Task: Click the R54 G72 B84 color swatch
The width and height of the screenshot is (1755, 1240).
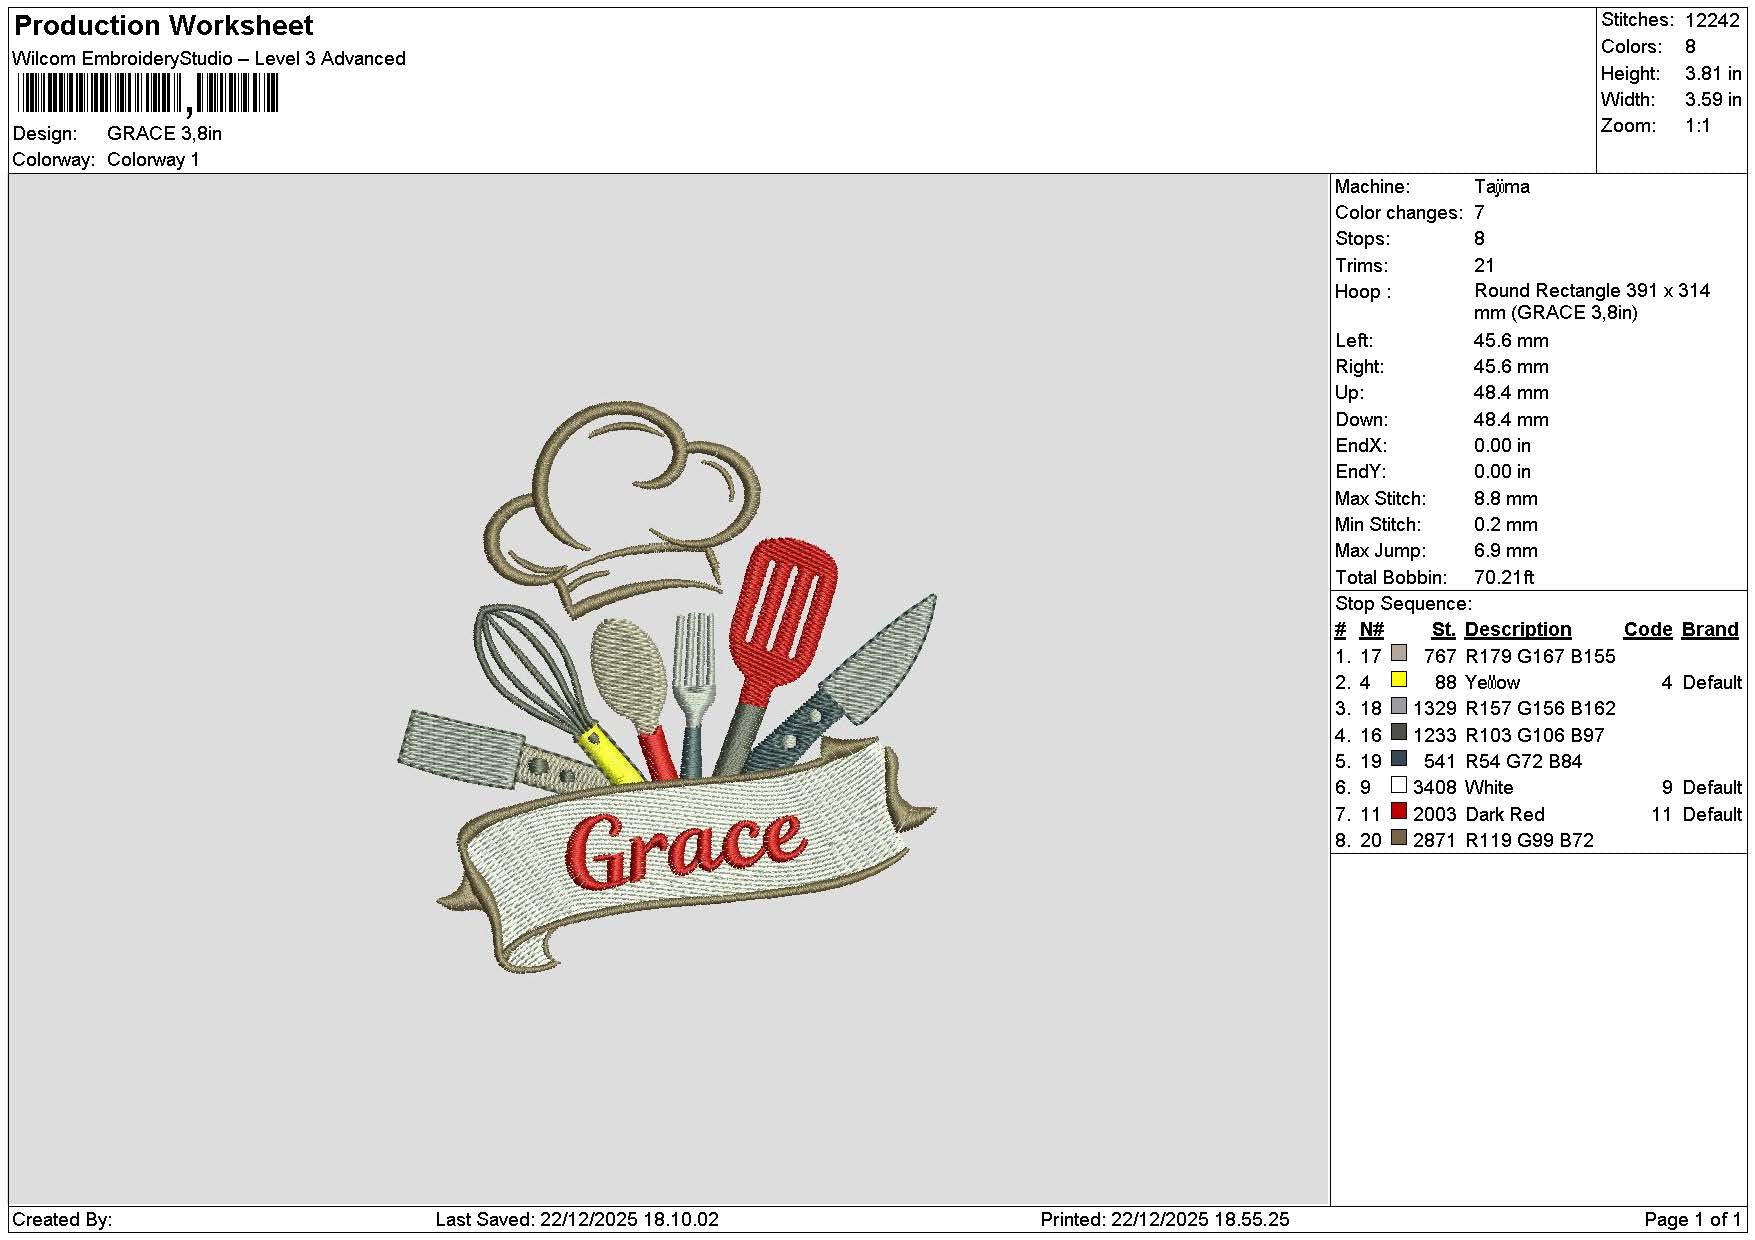Action: pos(1399,759)
